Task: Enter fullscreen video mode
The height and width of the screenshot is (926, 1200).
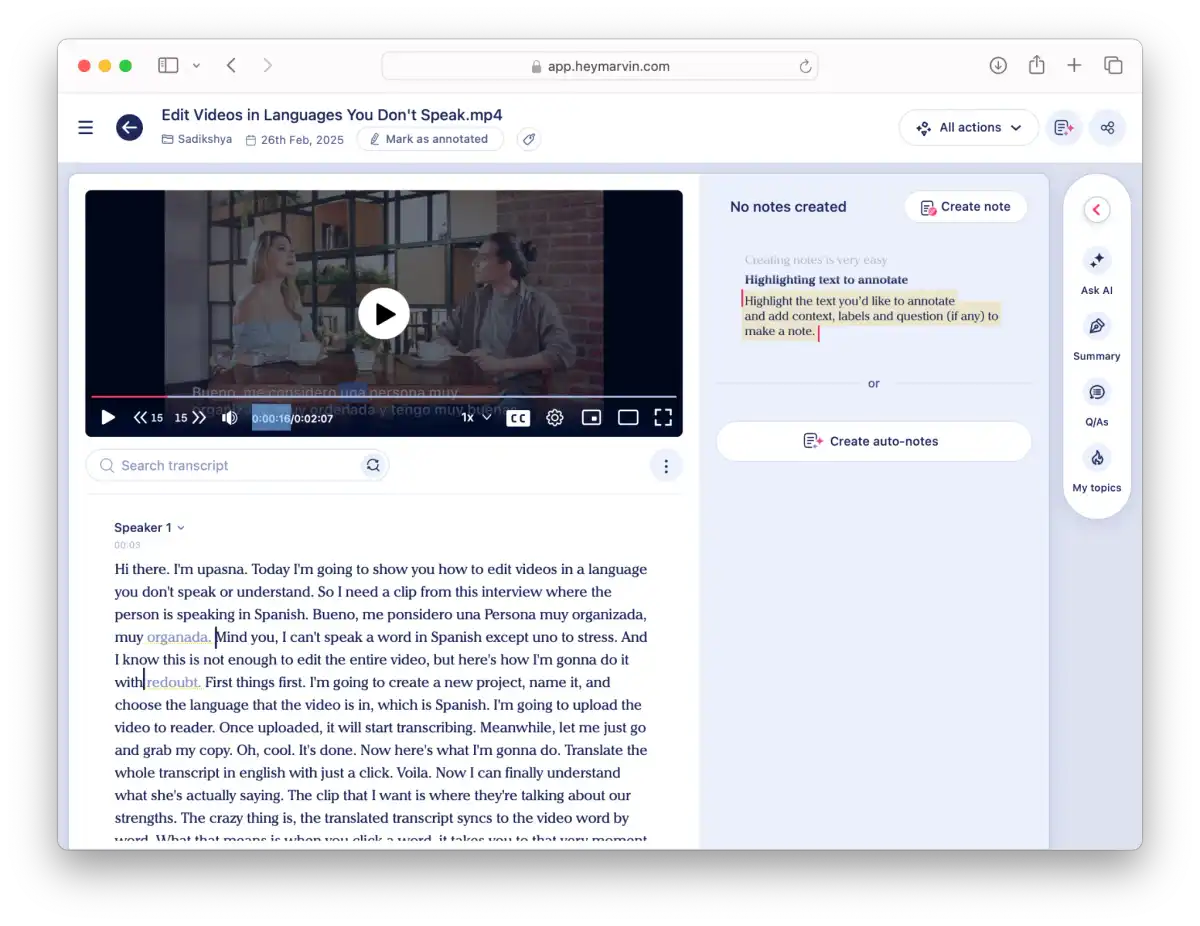Action: 663,418
